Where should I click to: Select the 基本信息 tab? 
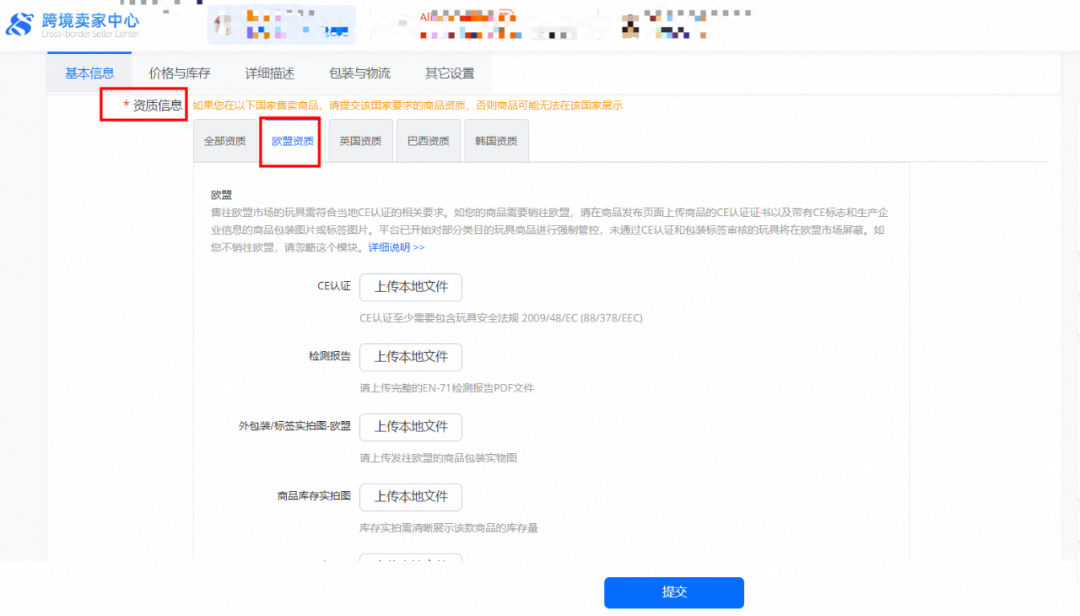[89, 72]
